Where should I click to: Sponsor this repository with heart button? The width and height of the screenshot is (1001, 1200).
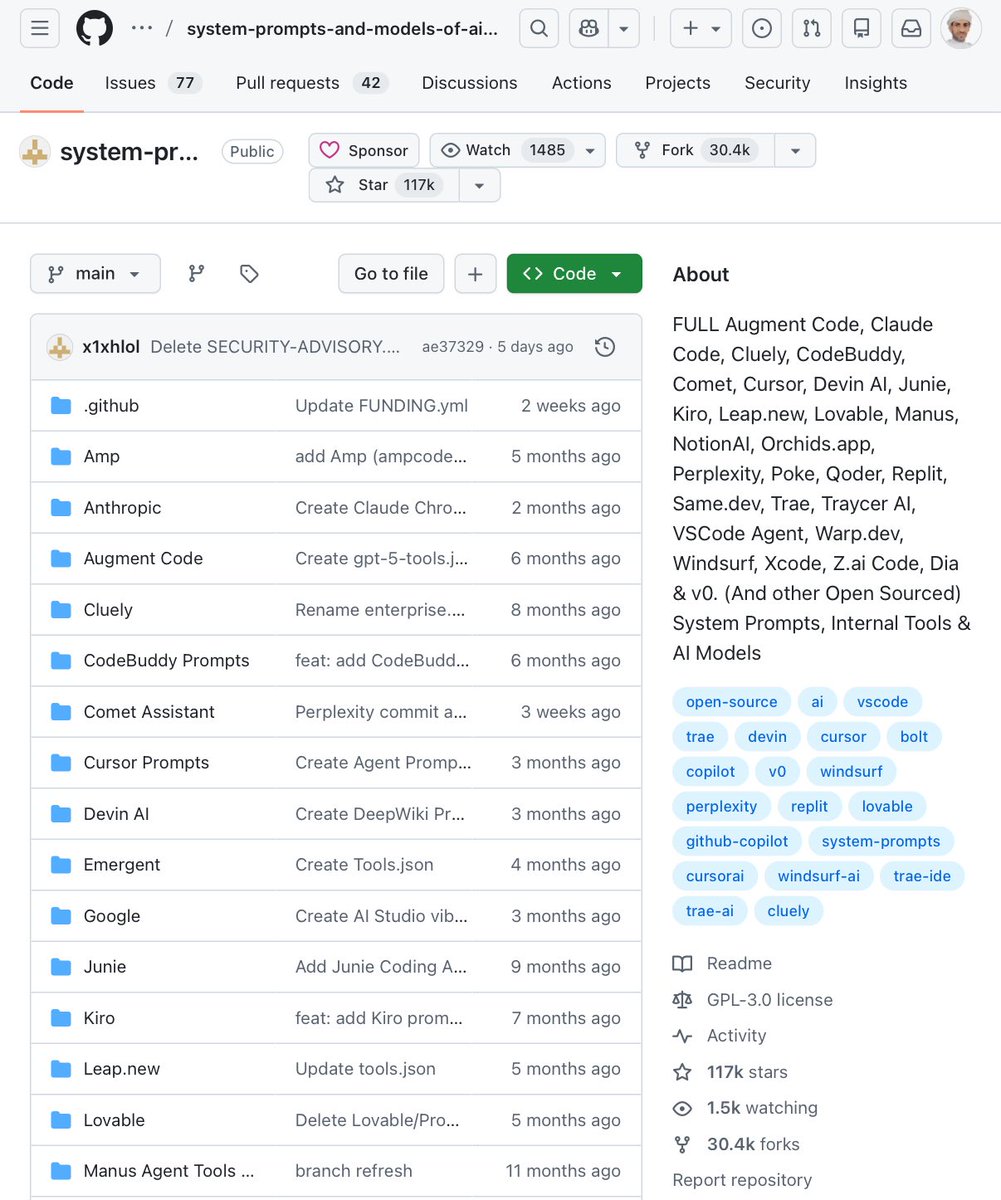[x=364, y=150]
